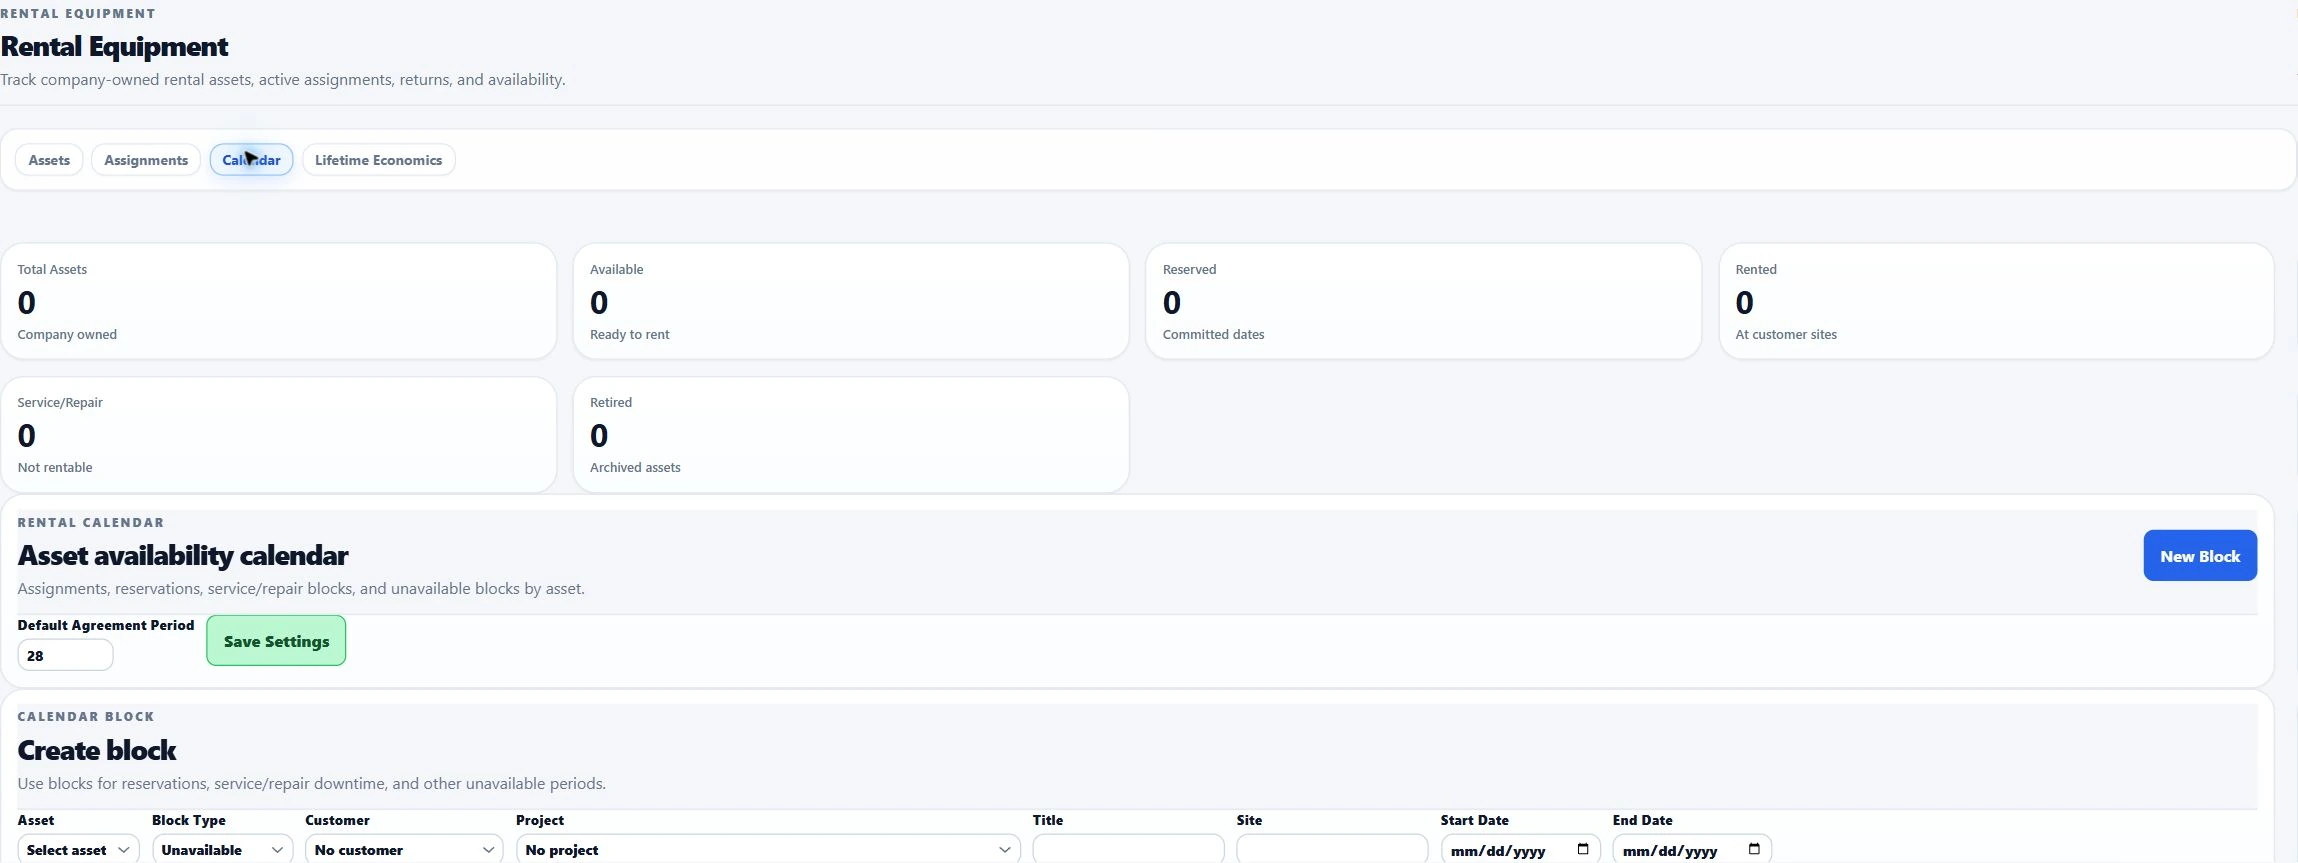The width and height of the screenshot is (2298, 863).
Task: Focus the Default Agreement Period field
Action: (65, 655)
